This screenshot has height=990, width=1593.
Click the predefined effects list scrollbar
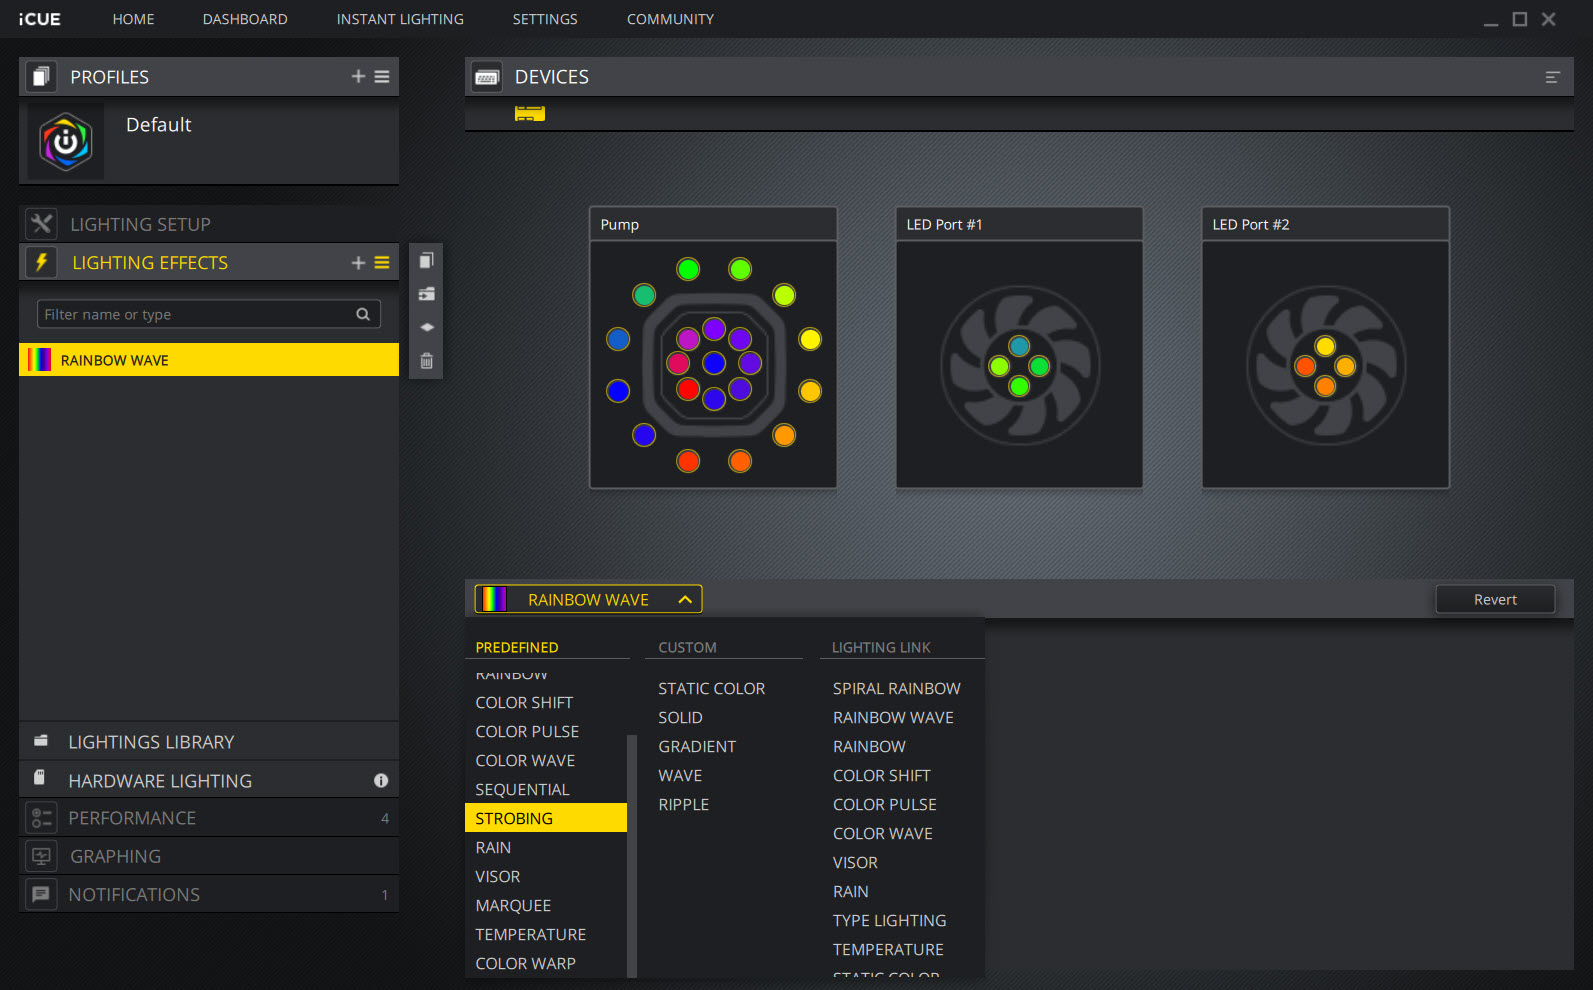click(631, 855)
